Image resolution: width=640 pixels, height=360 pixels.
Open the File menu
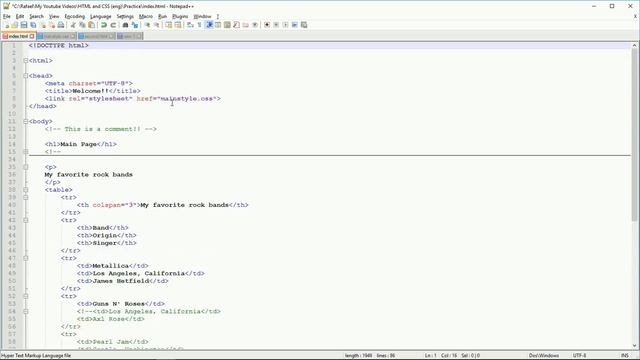tap(7, 16)
